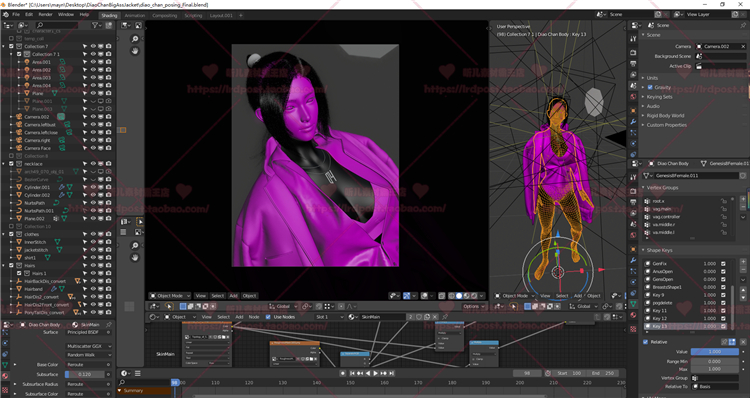The image size is (750, 398).
Task: Open the outliner filter funnel
Action: click(95, 25)
